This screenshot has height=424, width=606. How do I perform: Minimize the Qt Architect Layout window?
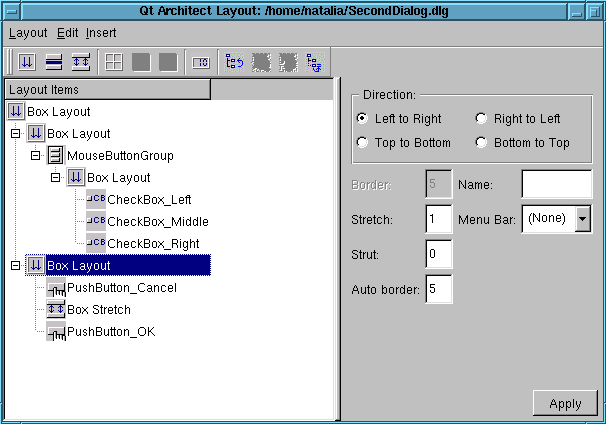tap(576, 11)
